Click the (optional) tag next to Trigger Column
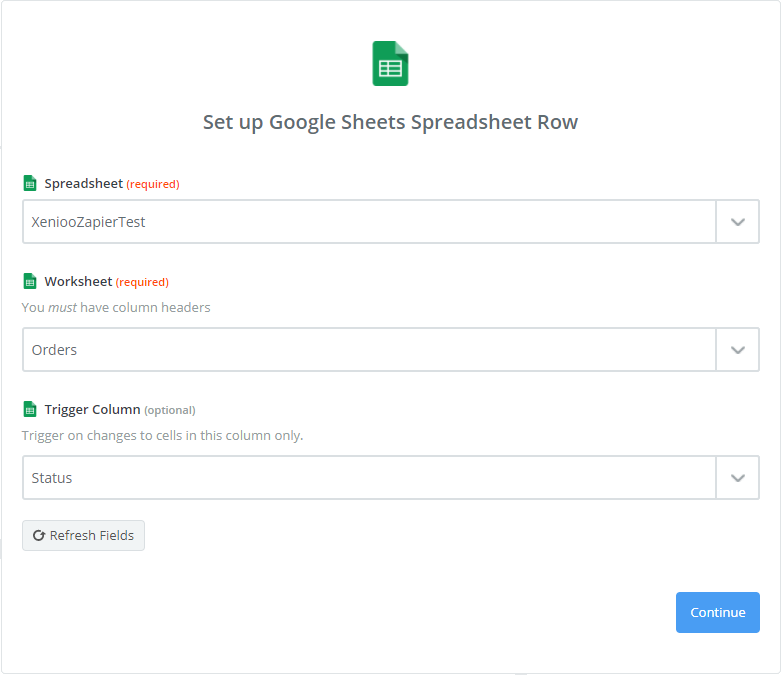 coord(170,410)
